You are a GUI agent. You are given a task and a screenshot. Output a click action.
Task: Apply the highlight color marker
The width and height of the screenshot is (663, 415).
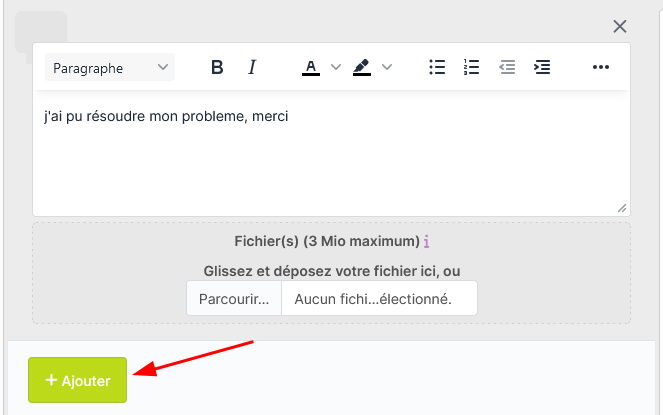coord(362,67)
